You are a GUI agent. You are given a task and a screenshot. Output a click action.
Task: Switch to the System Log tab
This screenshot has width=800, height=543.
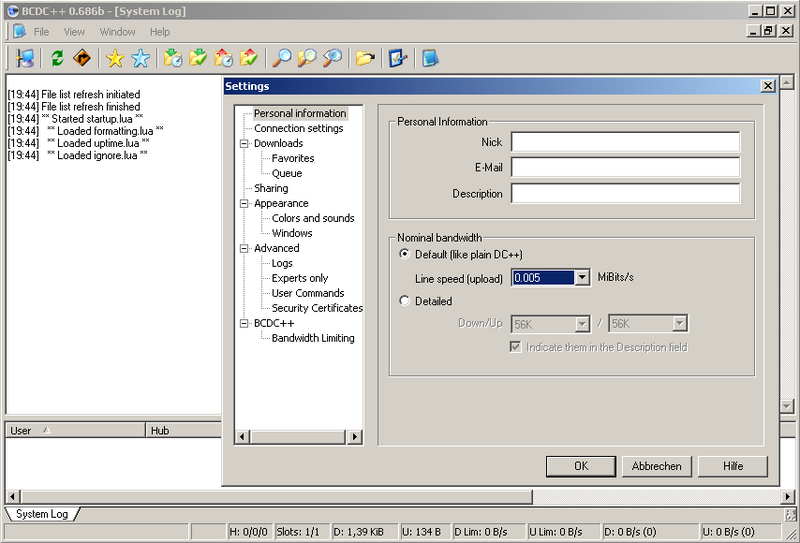tap(42, 514)
